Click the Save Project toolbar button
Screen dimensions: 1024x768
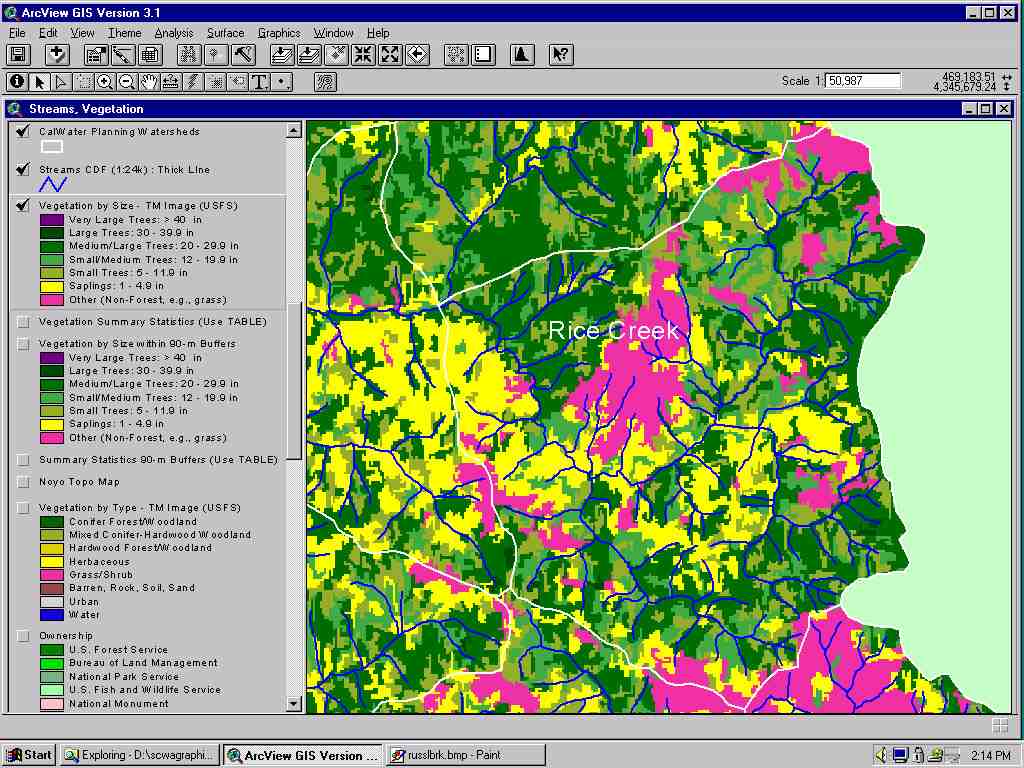tap(18, 55)
